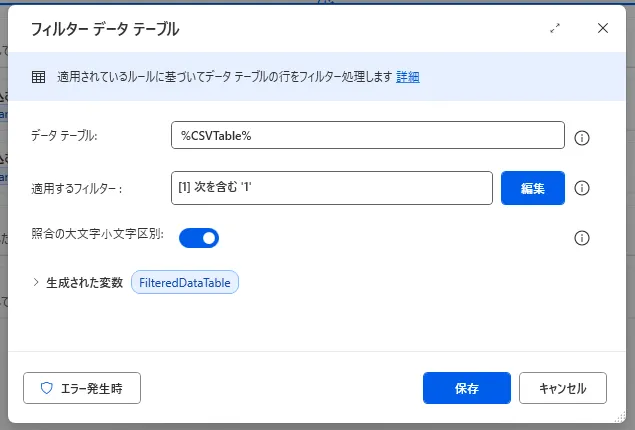This screenshot has height=430, width=635.
Task: Show info for the 適用するフィルター field
Action: tap(582, 188)
